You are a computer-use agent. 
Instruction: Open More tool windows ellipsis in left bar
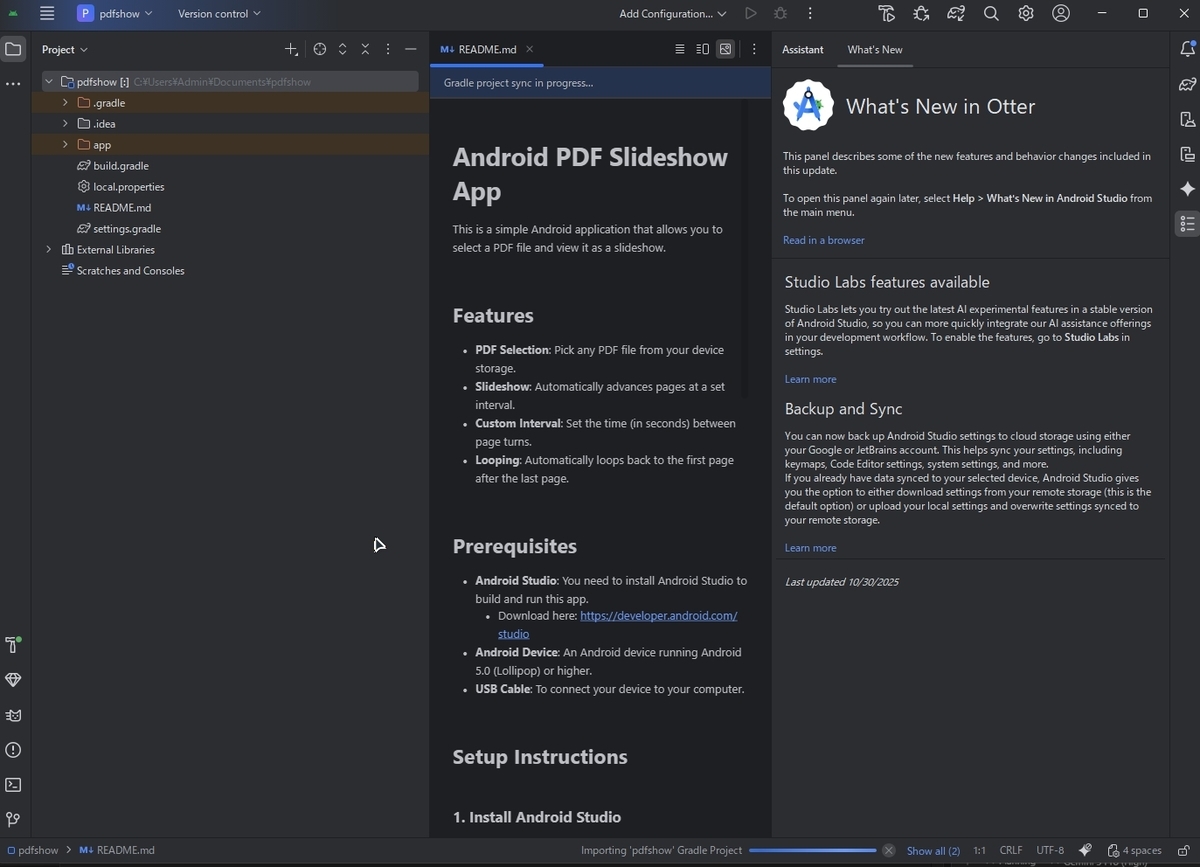13,84
